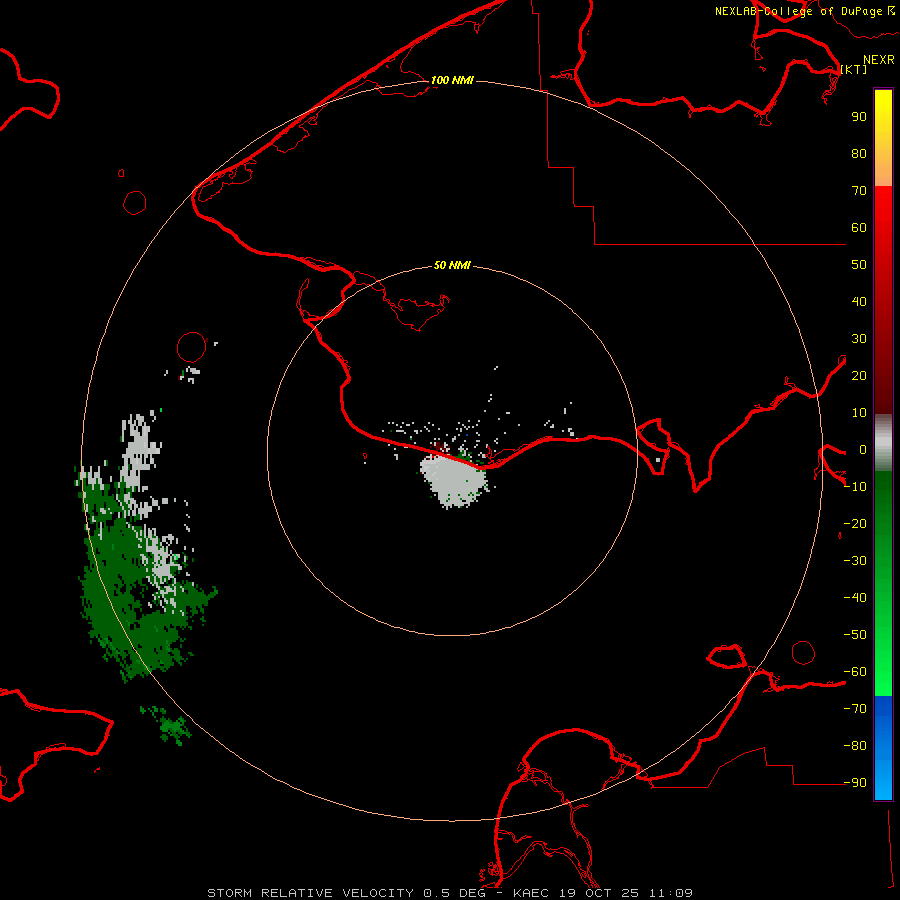Screen dimensions: 900x900
Task: Select the "-30" value on the velocity scale
Action: [x=855, y=561]
